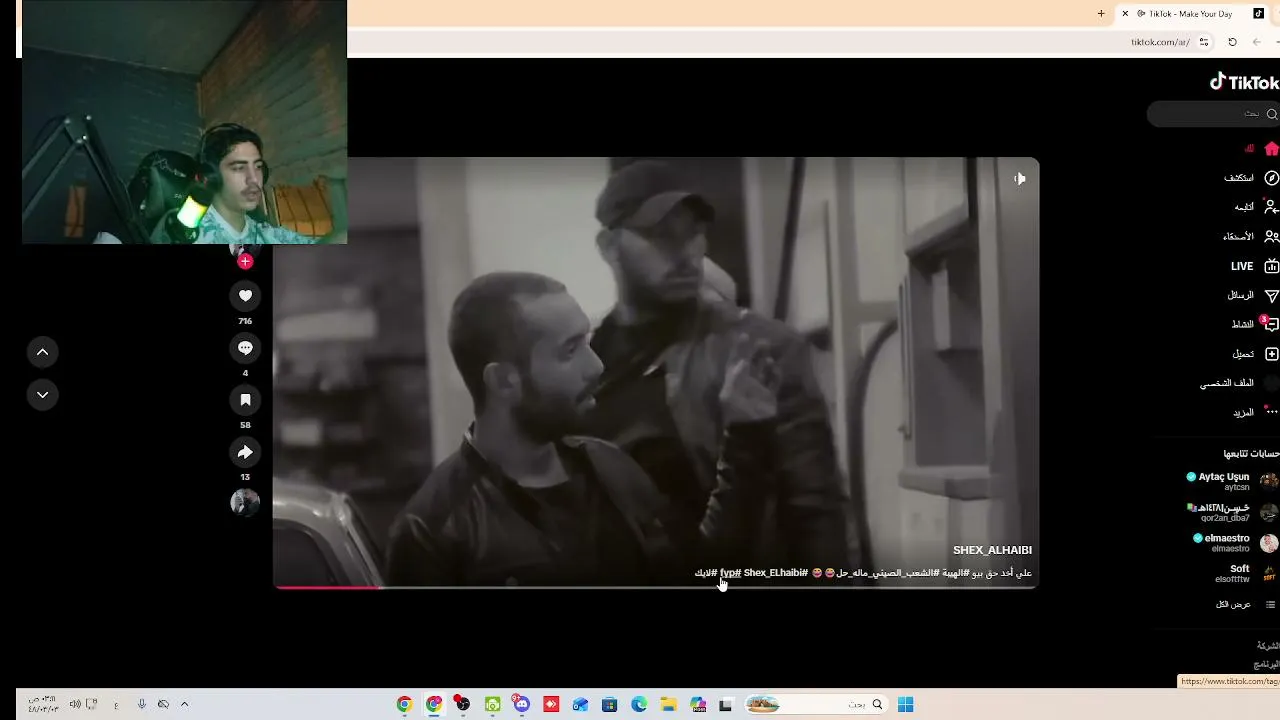Open the For You home tab
Viewport: 1280px width, 720px height.
pos(1261,148)
